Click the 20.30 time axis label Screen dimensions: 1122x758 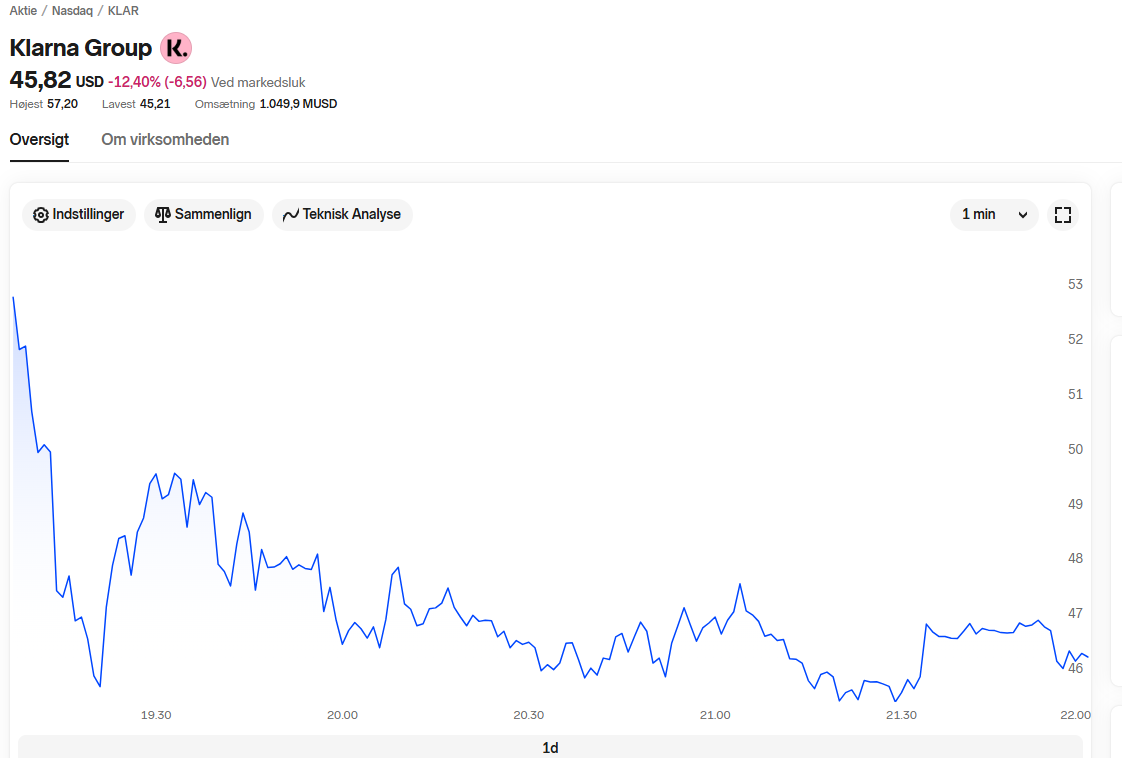(x=529, y=715)
